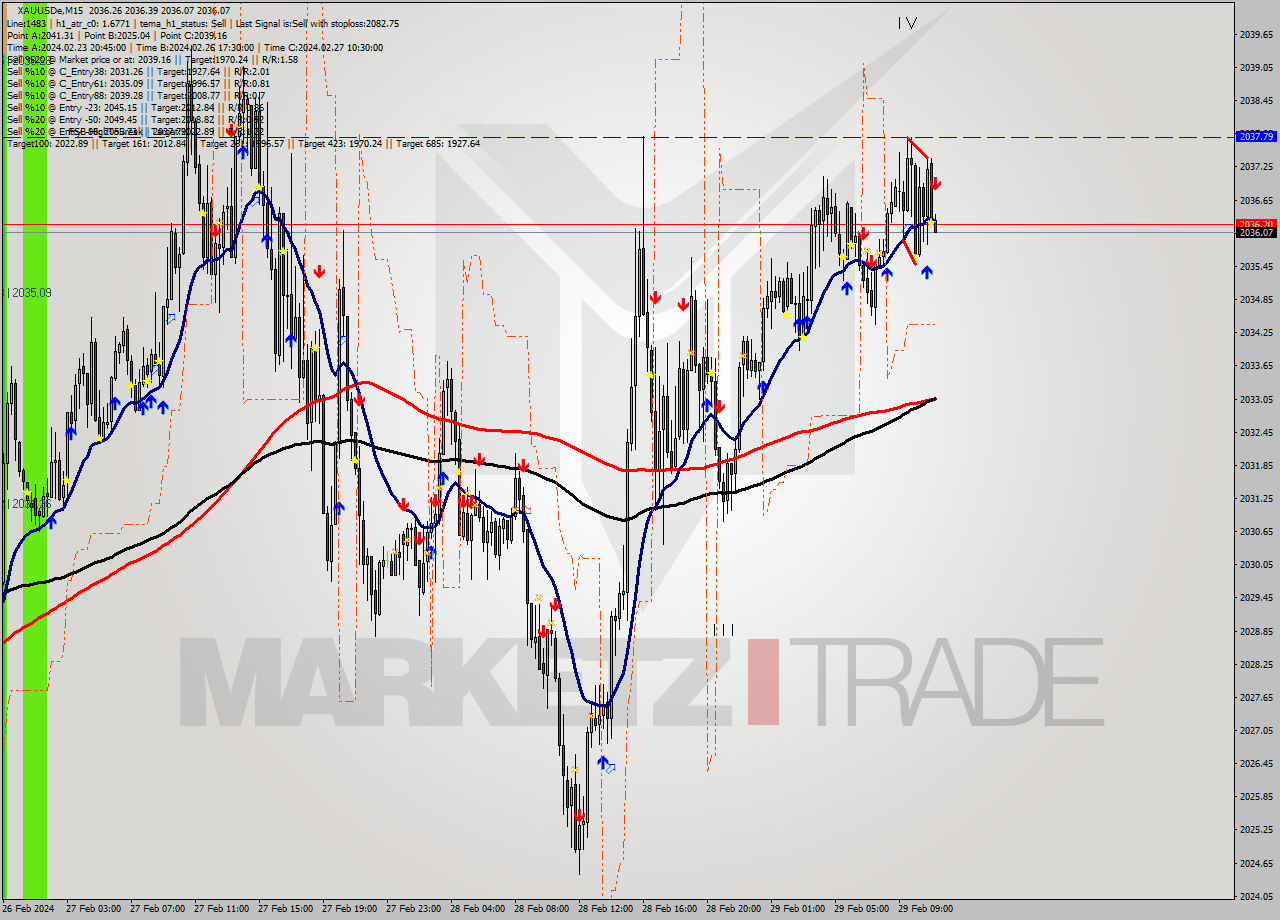
Task: Select Sell %10 @ C_Entry88: 2039.28 line
Action: (x=136, y=95)
